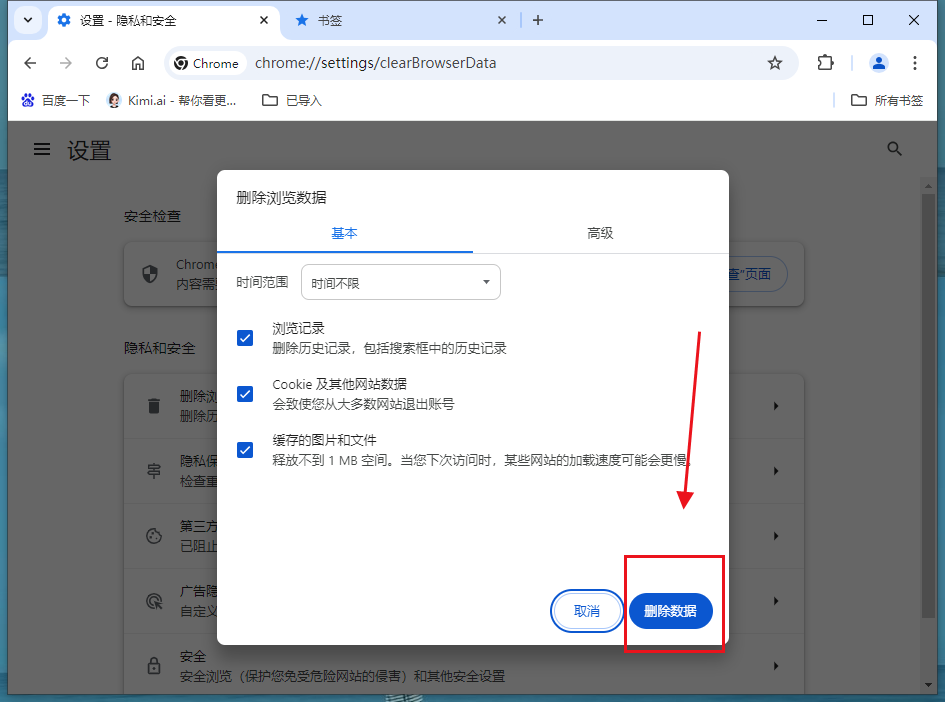
Task: Click the cookie icon for third-party row
Action: click(154, 536)
